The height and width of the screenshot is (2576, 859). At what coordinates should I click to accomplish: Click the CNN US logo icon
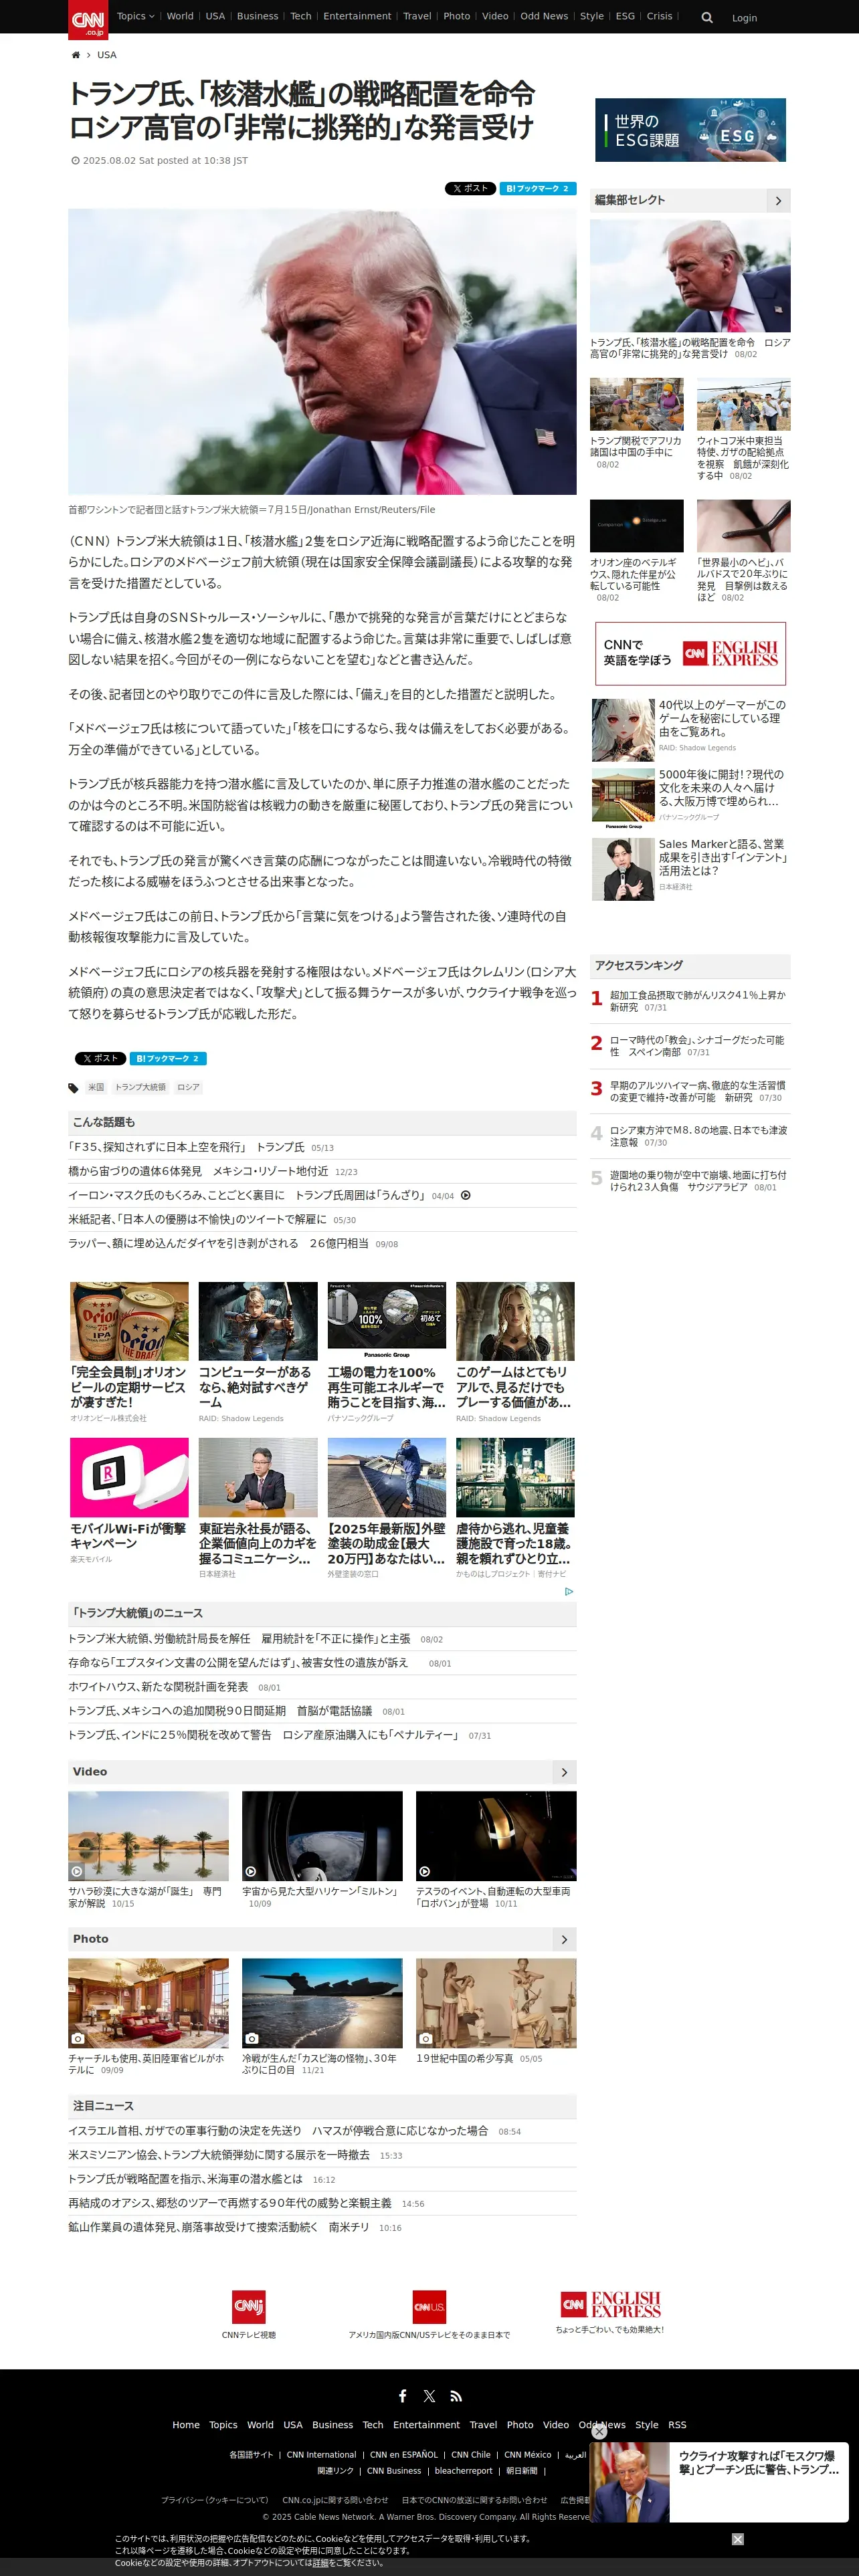tap(429, 2306)
